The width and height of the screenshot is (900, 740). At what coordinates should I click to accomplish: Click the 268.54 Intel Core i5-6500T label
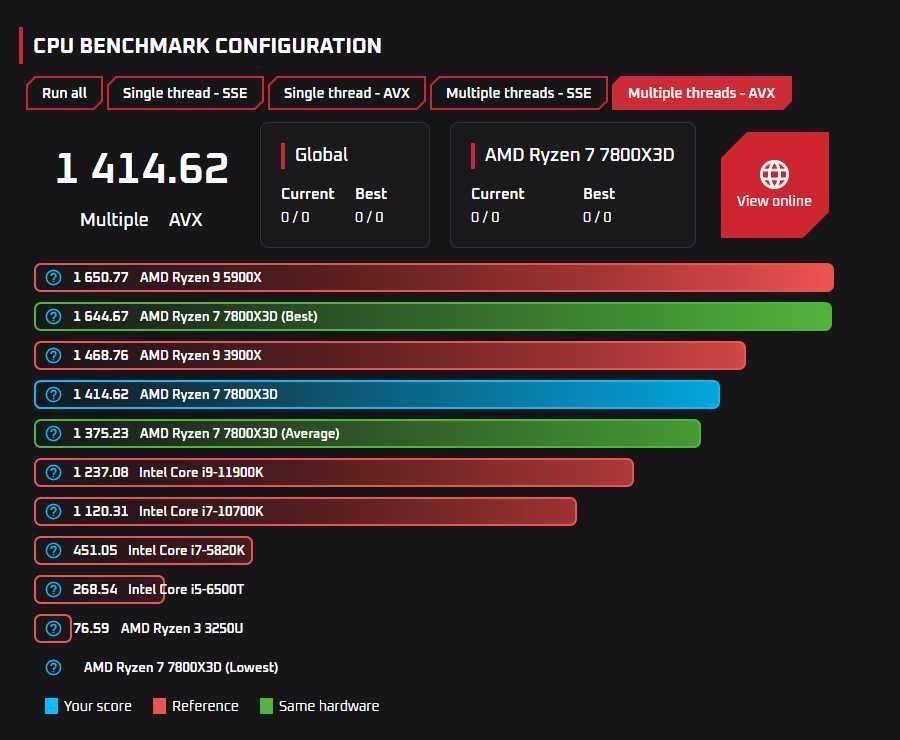pyautogui.click(x=158, y=590)
